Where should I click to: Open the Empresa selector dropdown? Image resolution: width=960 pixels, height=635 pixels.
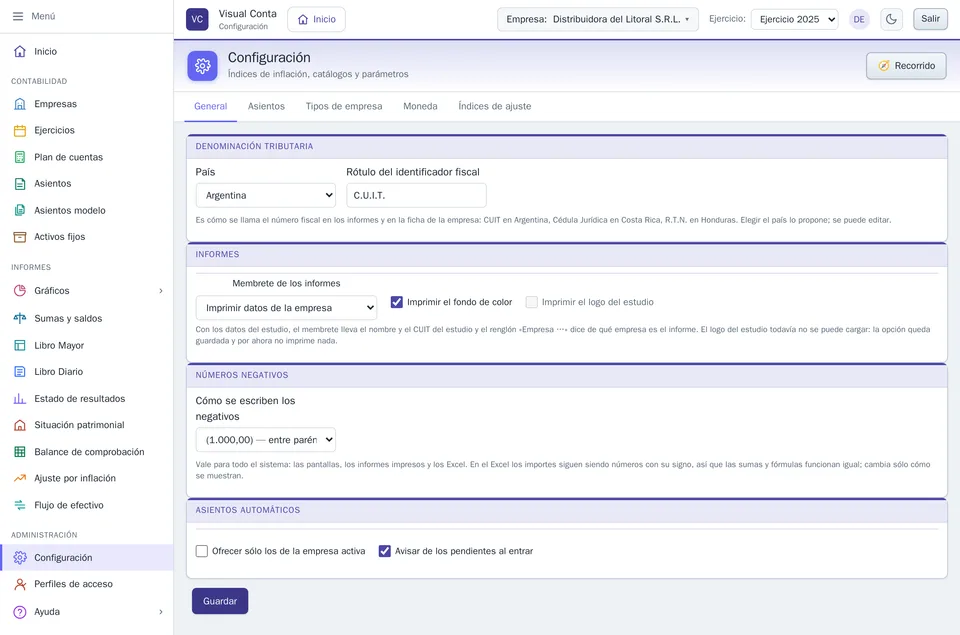[x=598, y=19]
